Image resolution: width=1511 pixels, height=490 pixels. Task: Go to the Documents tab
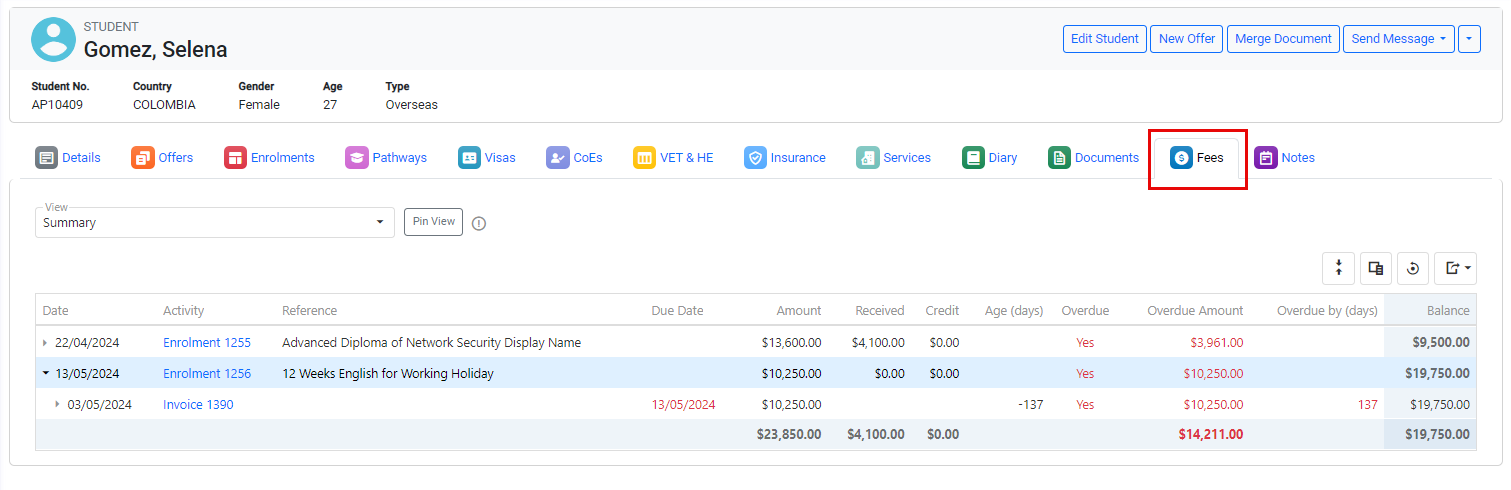click(1094, 158)
